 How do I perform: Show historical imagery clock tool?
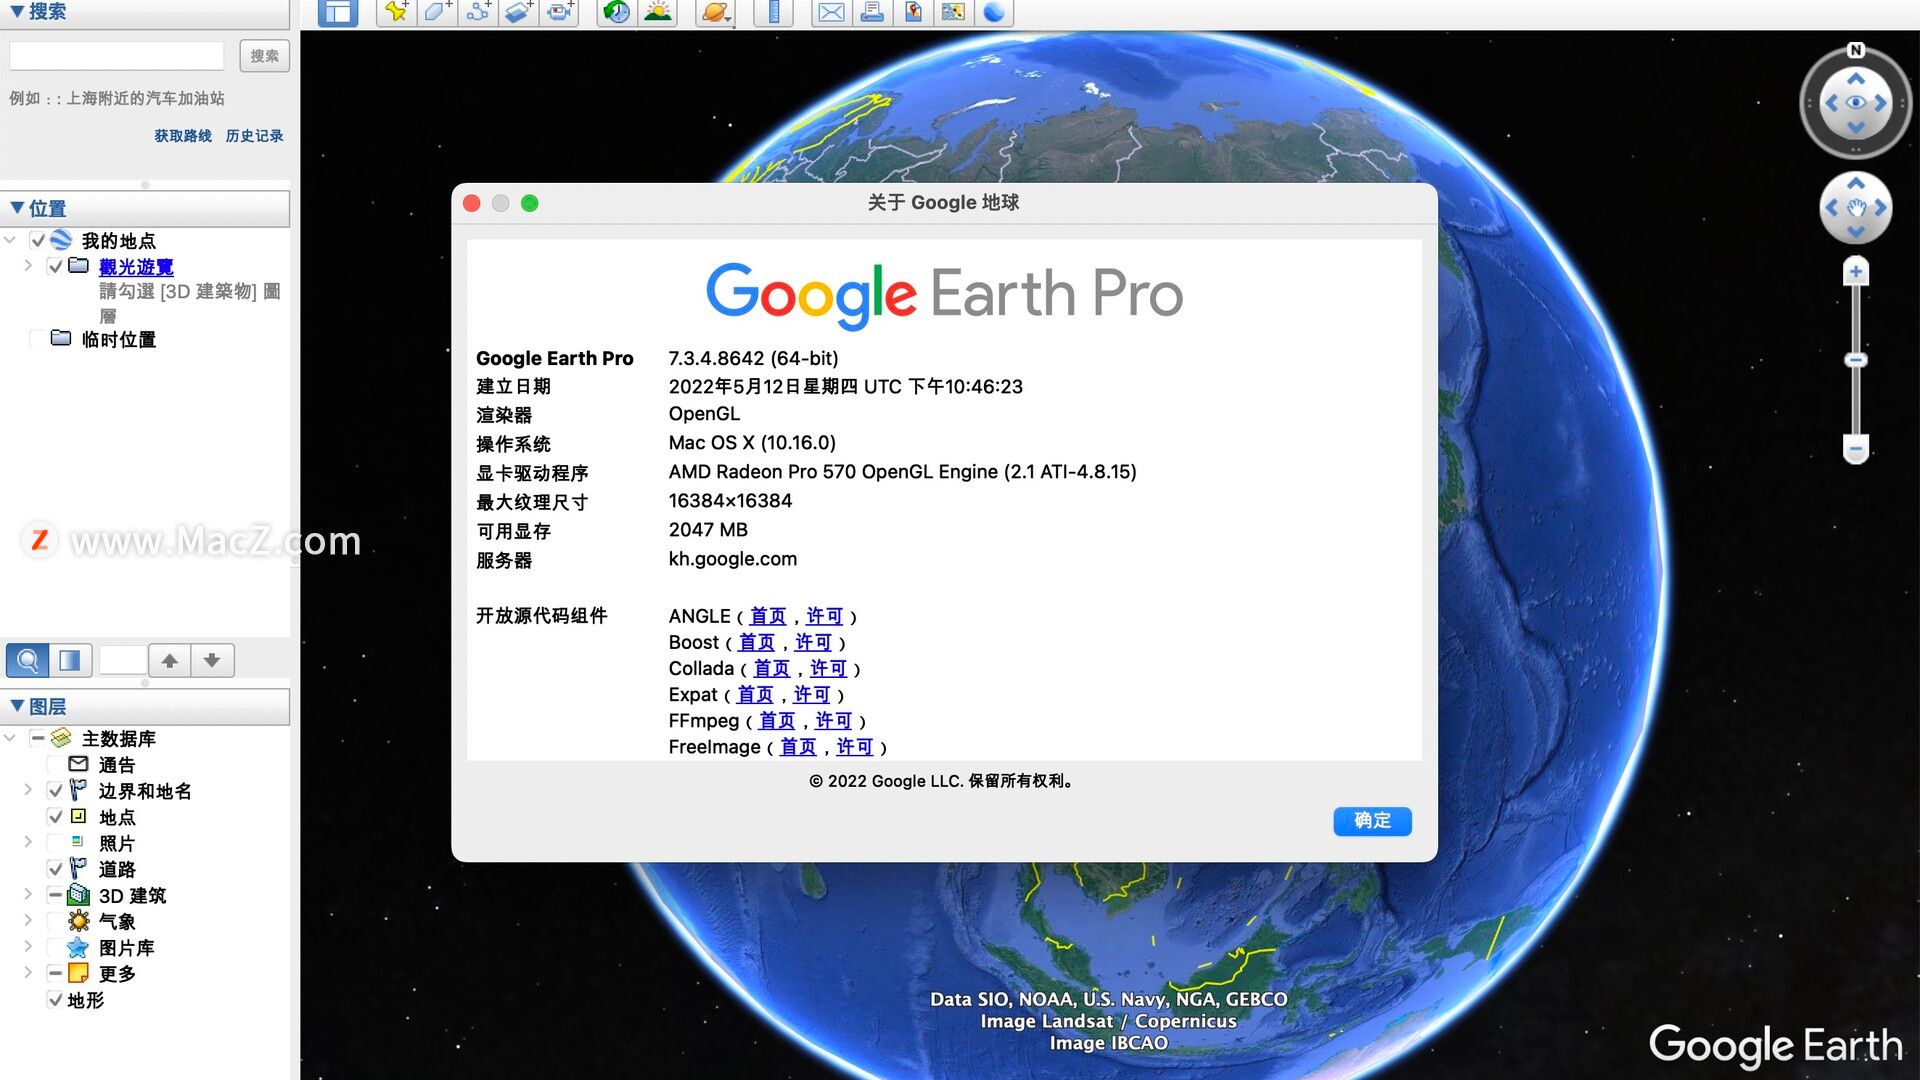617,12
